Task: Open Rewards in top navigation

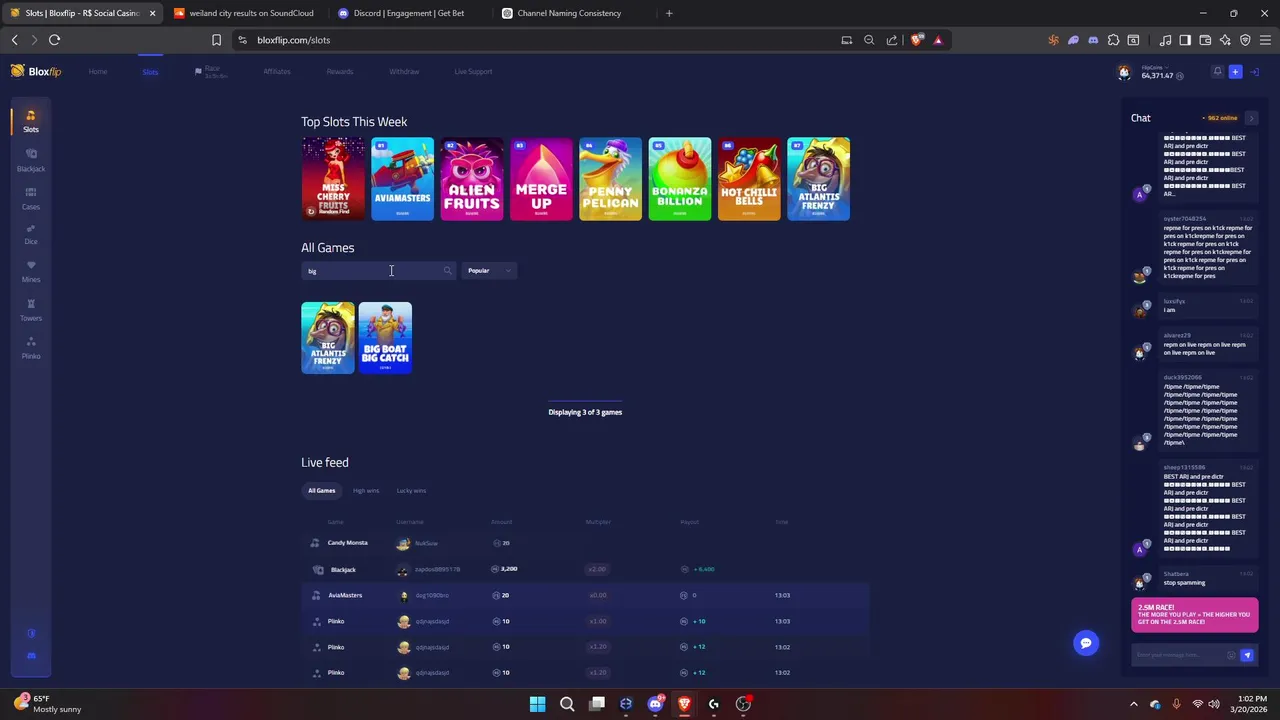Action: 340,72
